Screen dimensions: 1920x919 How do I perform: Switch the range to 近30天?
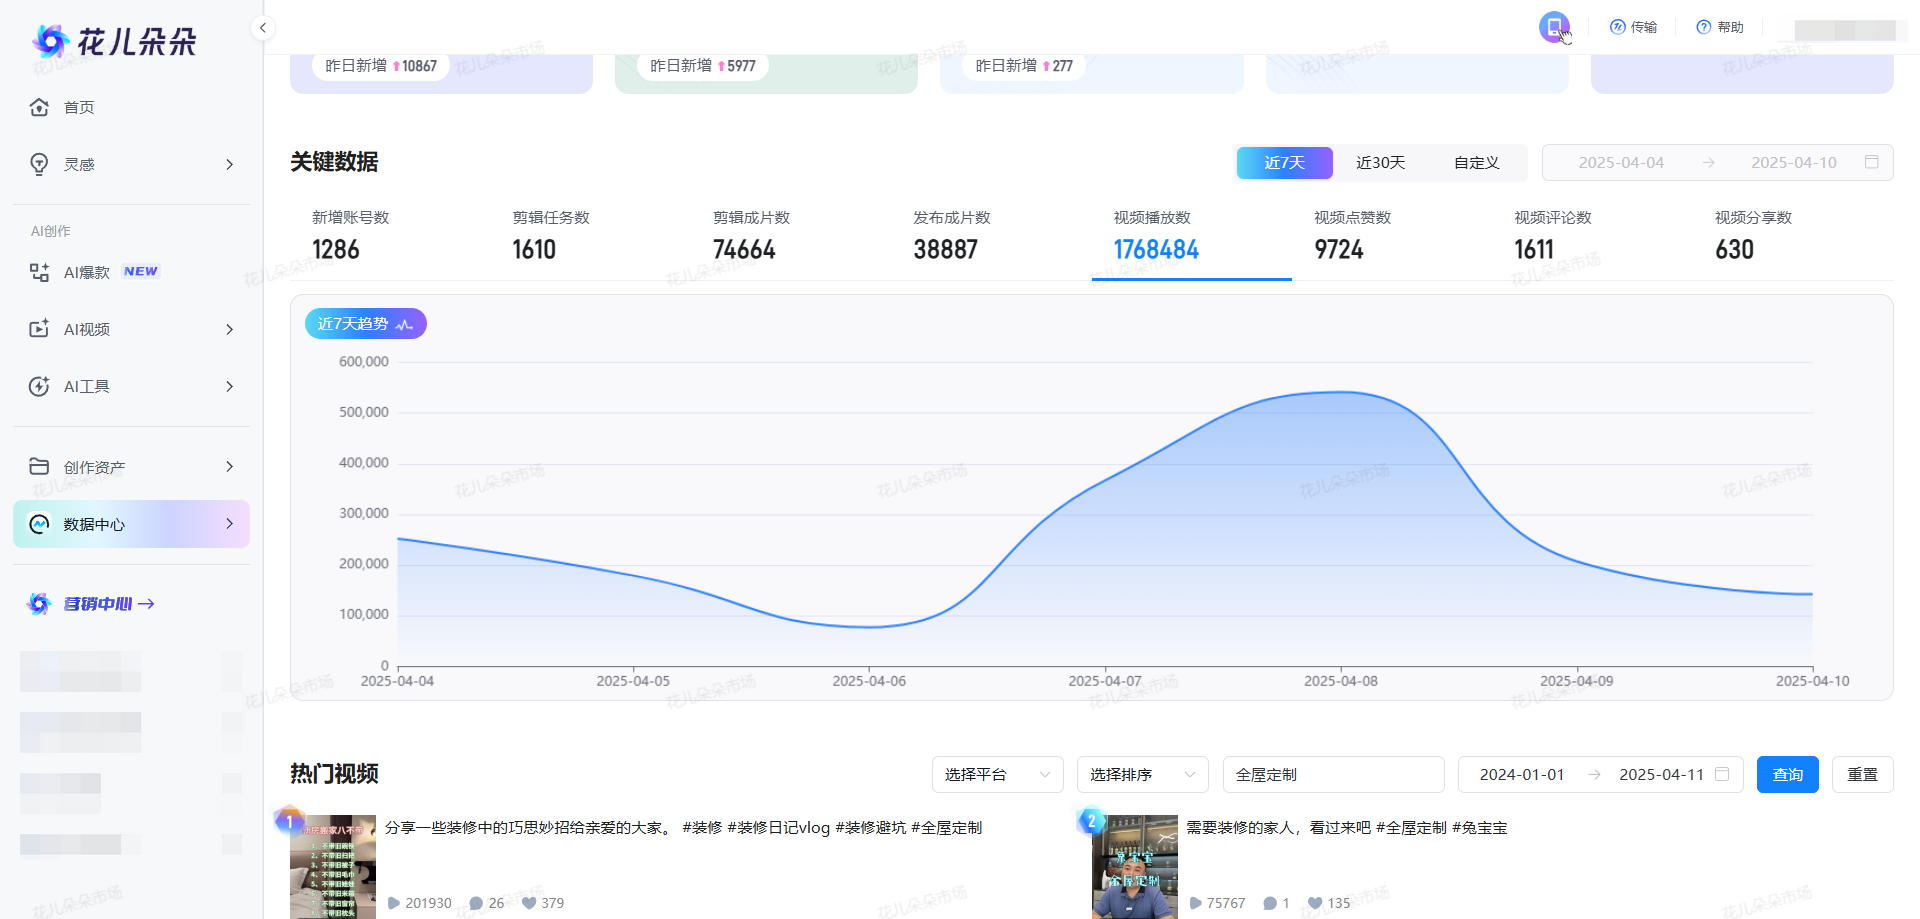tap(1380, 163)
